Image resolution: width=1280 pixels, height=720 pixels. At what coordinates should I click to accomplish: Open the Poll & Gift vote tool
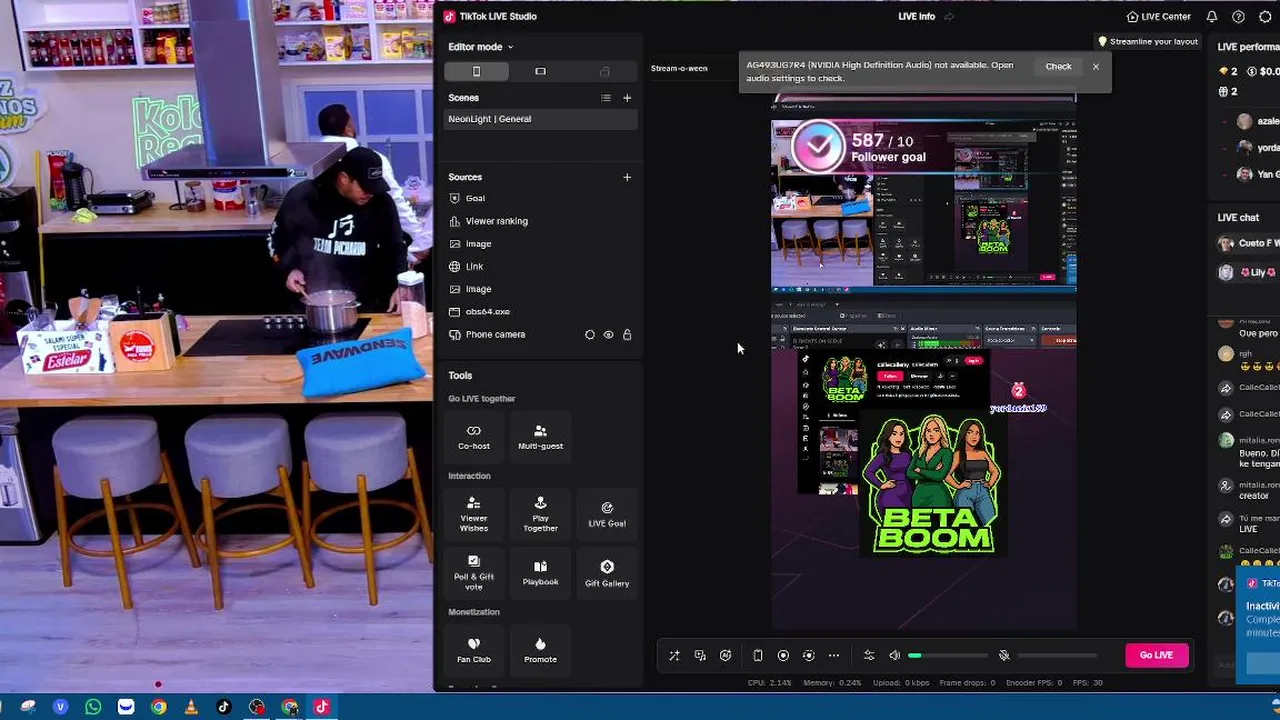(474, 573)
